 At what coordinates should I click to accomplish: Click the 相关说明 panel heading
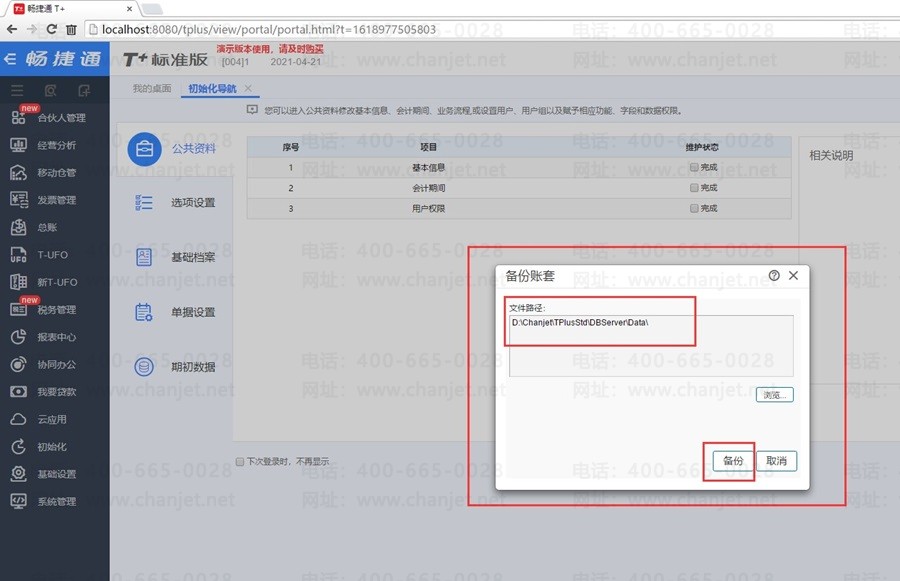[x=831, y=156]
